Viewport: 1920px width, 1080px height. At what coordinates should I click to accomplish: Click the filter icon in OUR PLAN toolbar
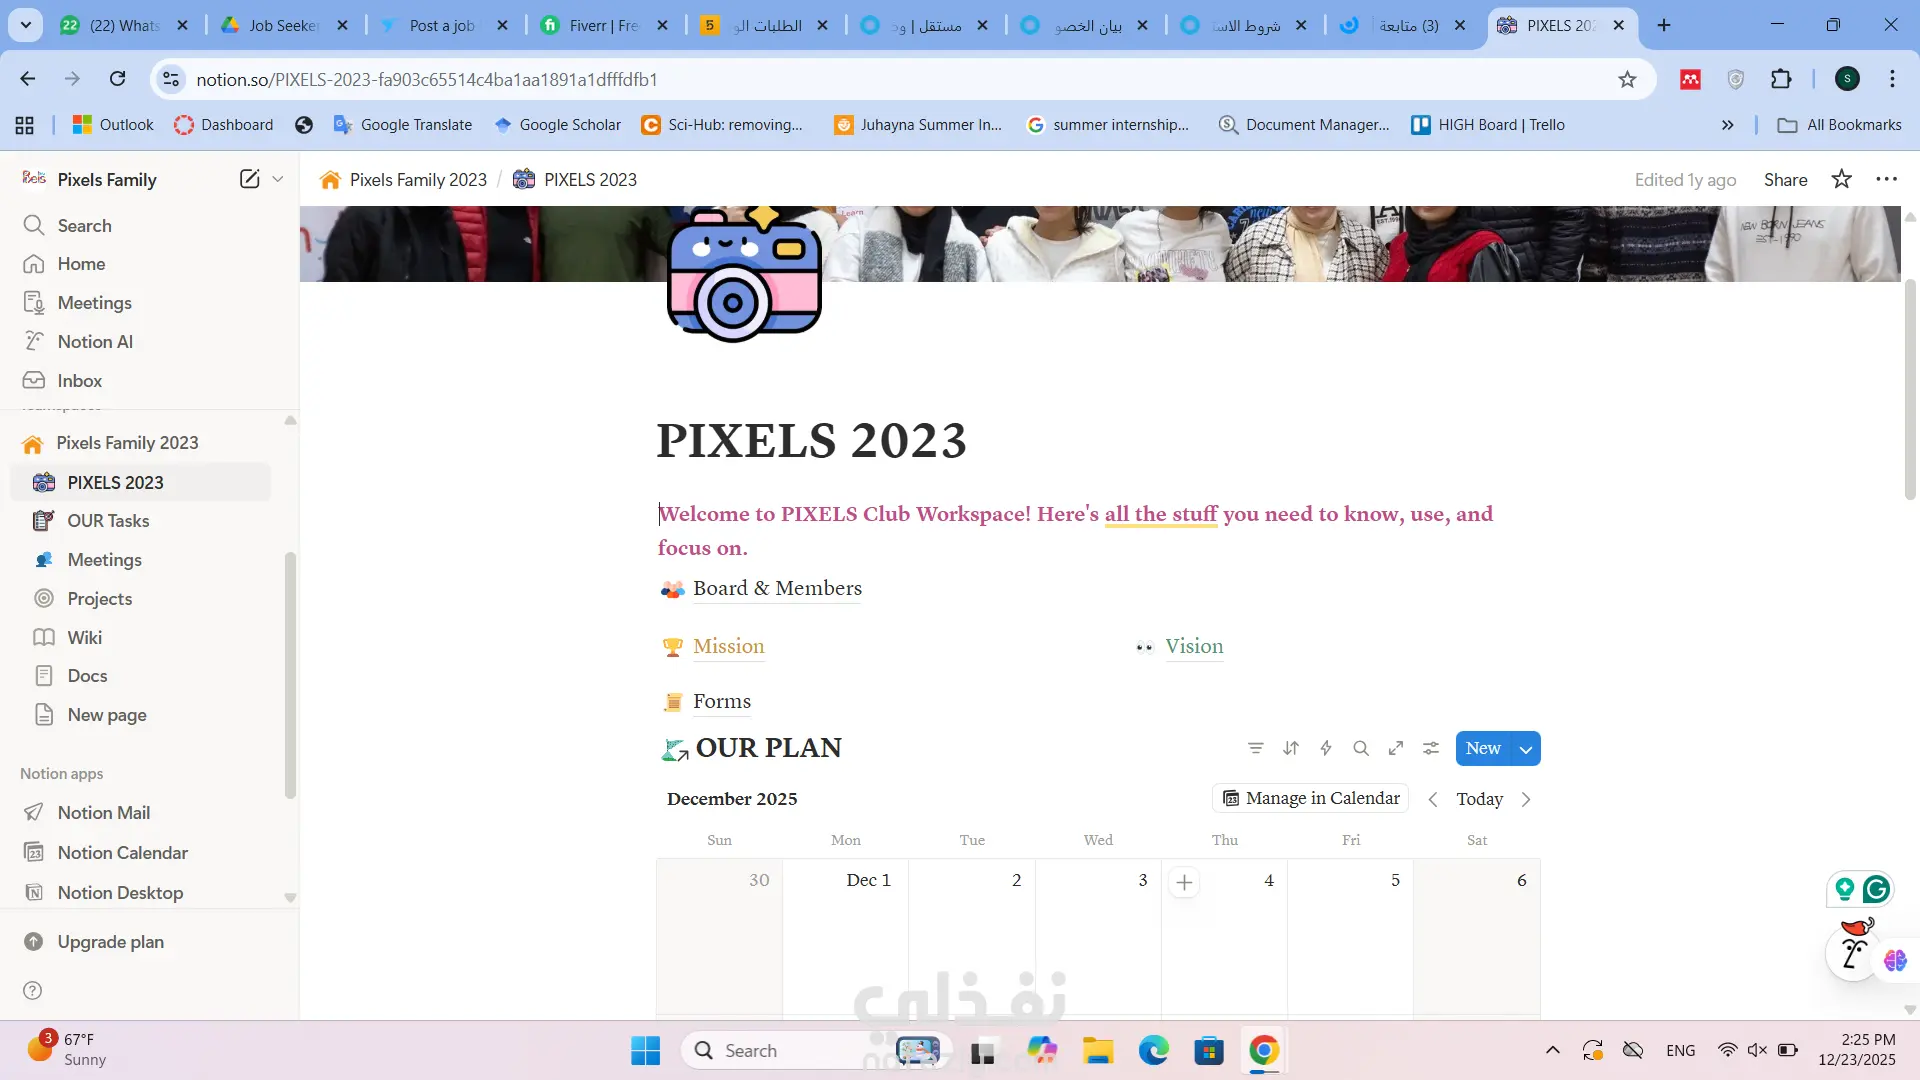1256,748
